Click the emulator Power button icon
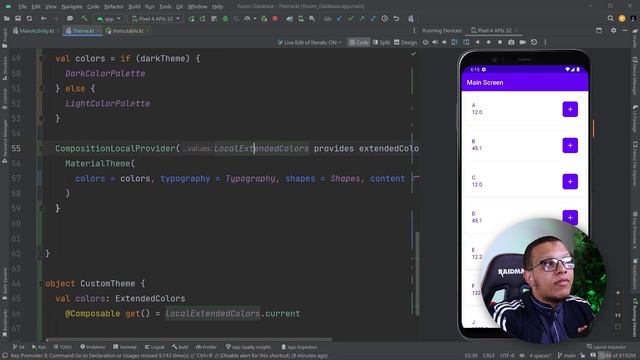The width and height of the screenshot is (640, 360). 425,42
